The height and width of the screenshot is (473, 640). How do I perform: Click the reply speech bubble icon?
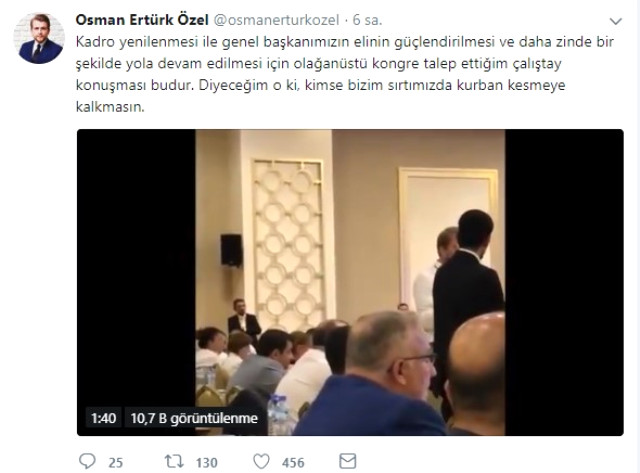point(87,461)
